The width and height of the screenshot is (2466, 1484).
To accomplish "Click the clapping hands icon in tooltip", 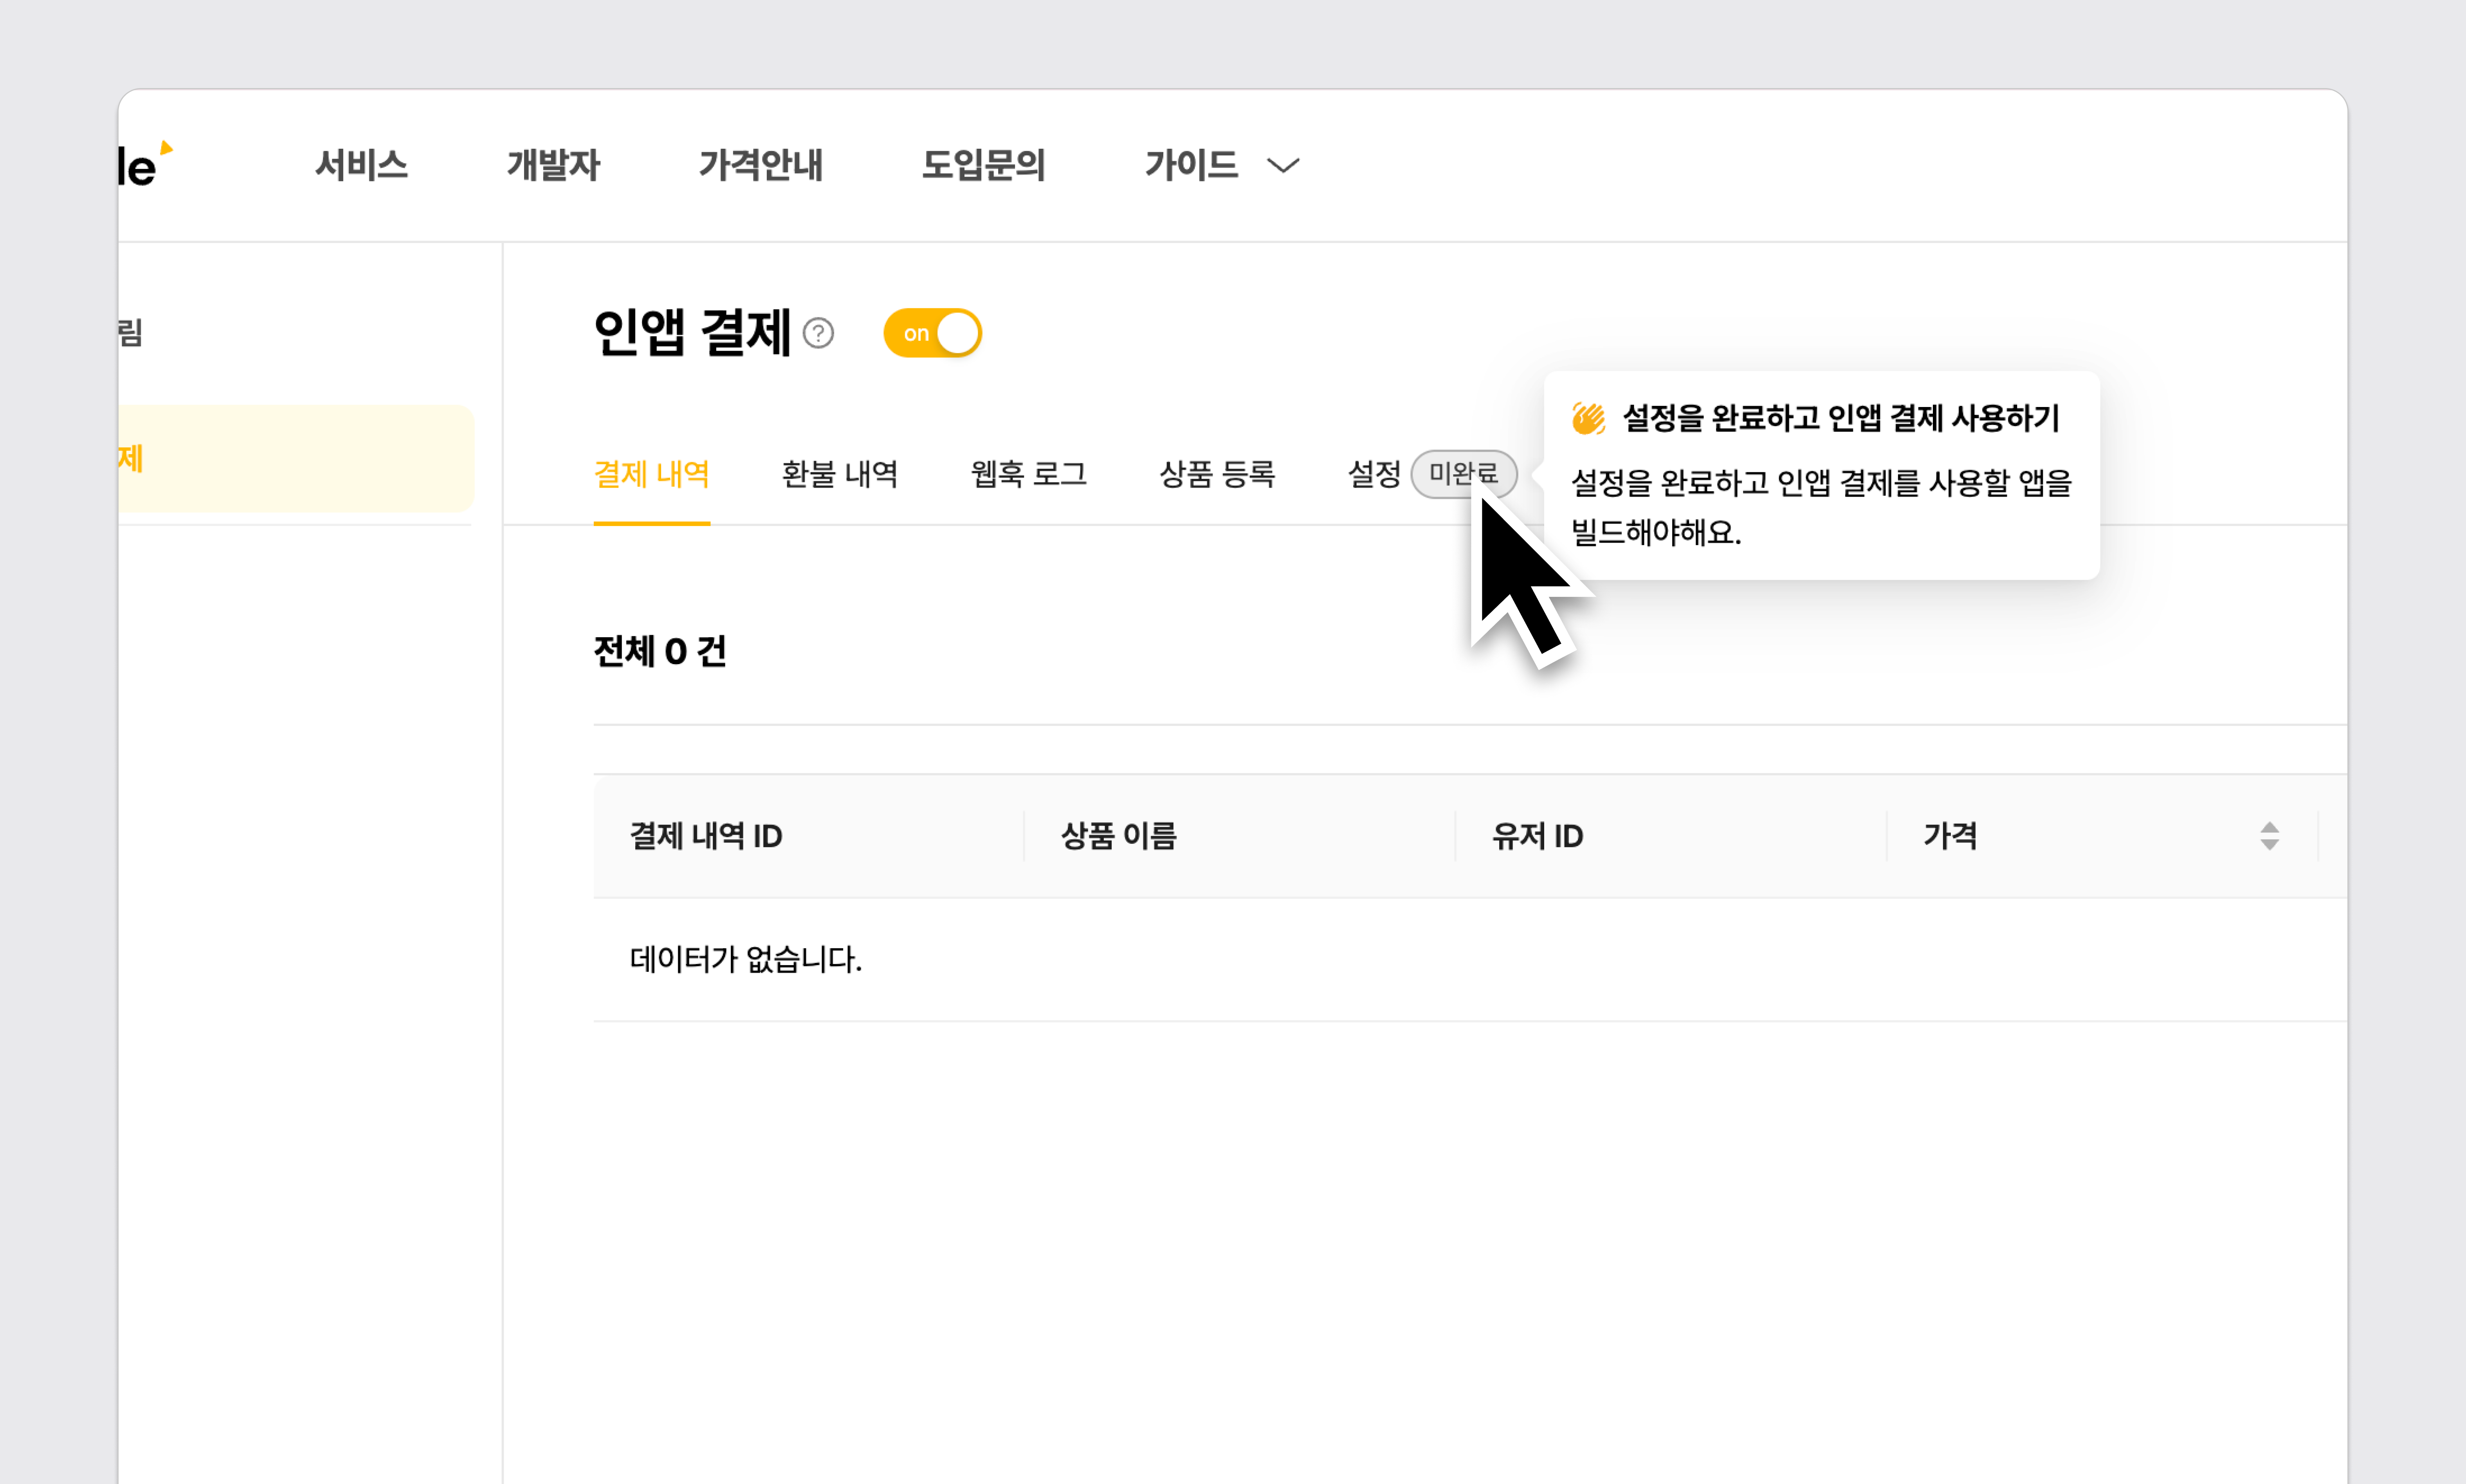I will click(x=1588, y=418).
